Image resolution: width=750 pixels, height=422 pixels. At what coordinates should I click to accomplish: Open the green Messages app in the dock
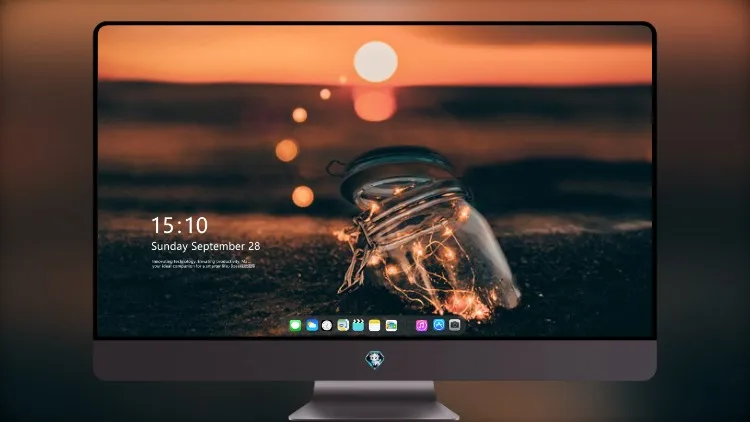point(295,325)
